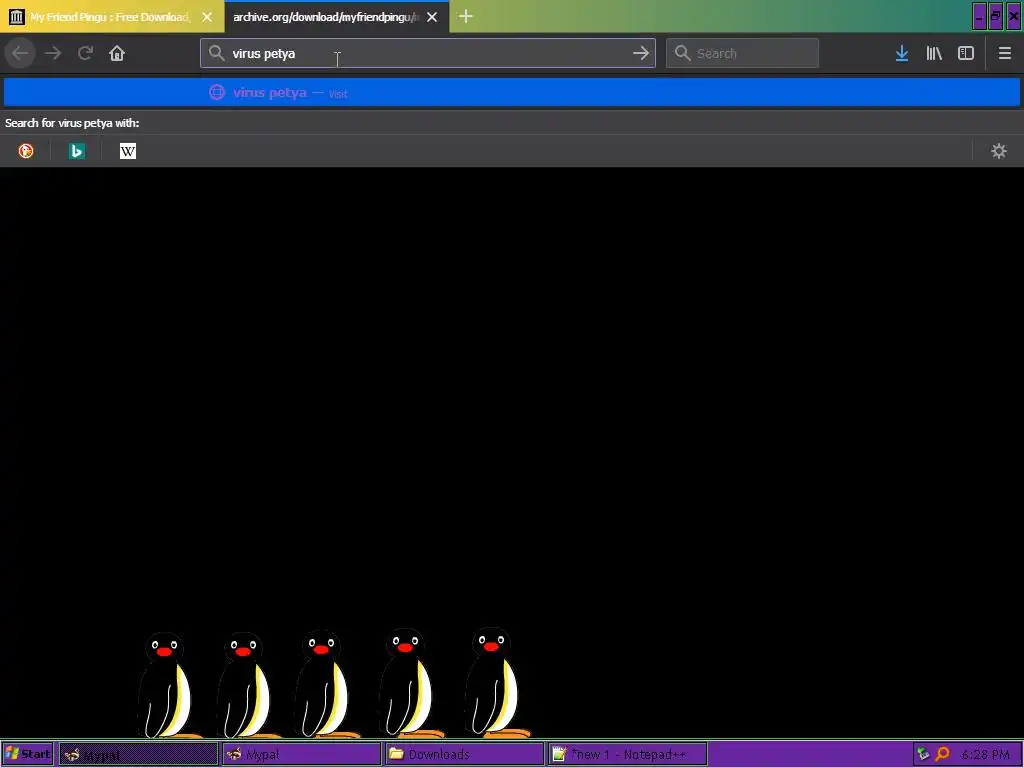Viewport: 1024px width, 768px height.
Task: Open the Downloads panel arrow icon
Action: [902, 53]
